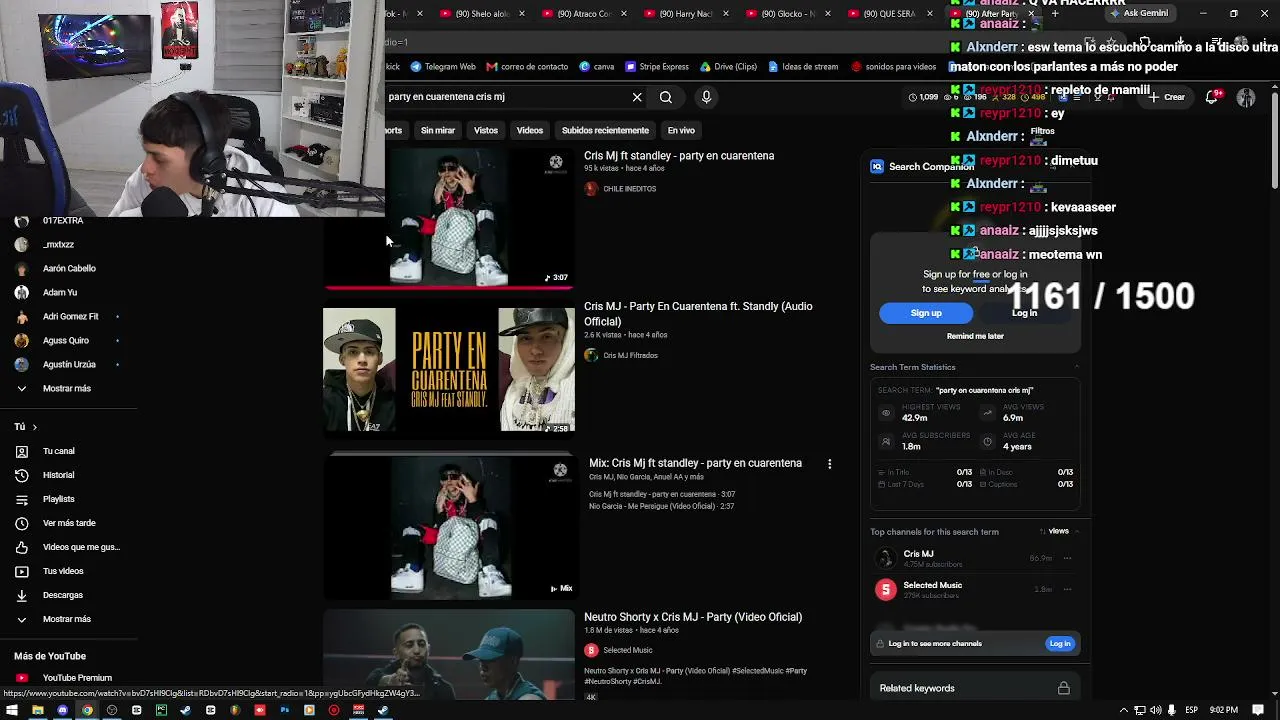Viewport: 1280px width, 720px height.
Task: Open the views sort dropdown for top channels
Action: pos(1054,531)
